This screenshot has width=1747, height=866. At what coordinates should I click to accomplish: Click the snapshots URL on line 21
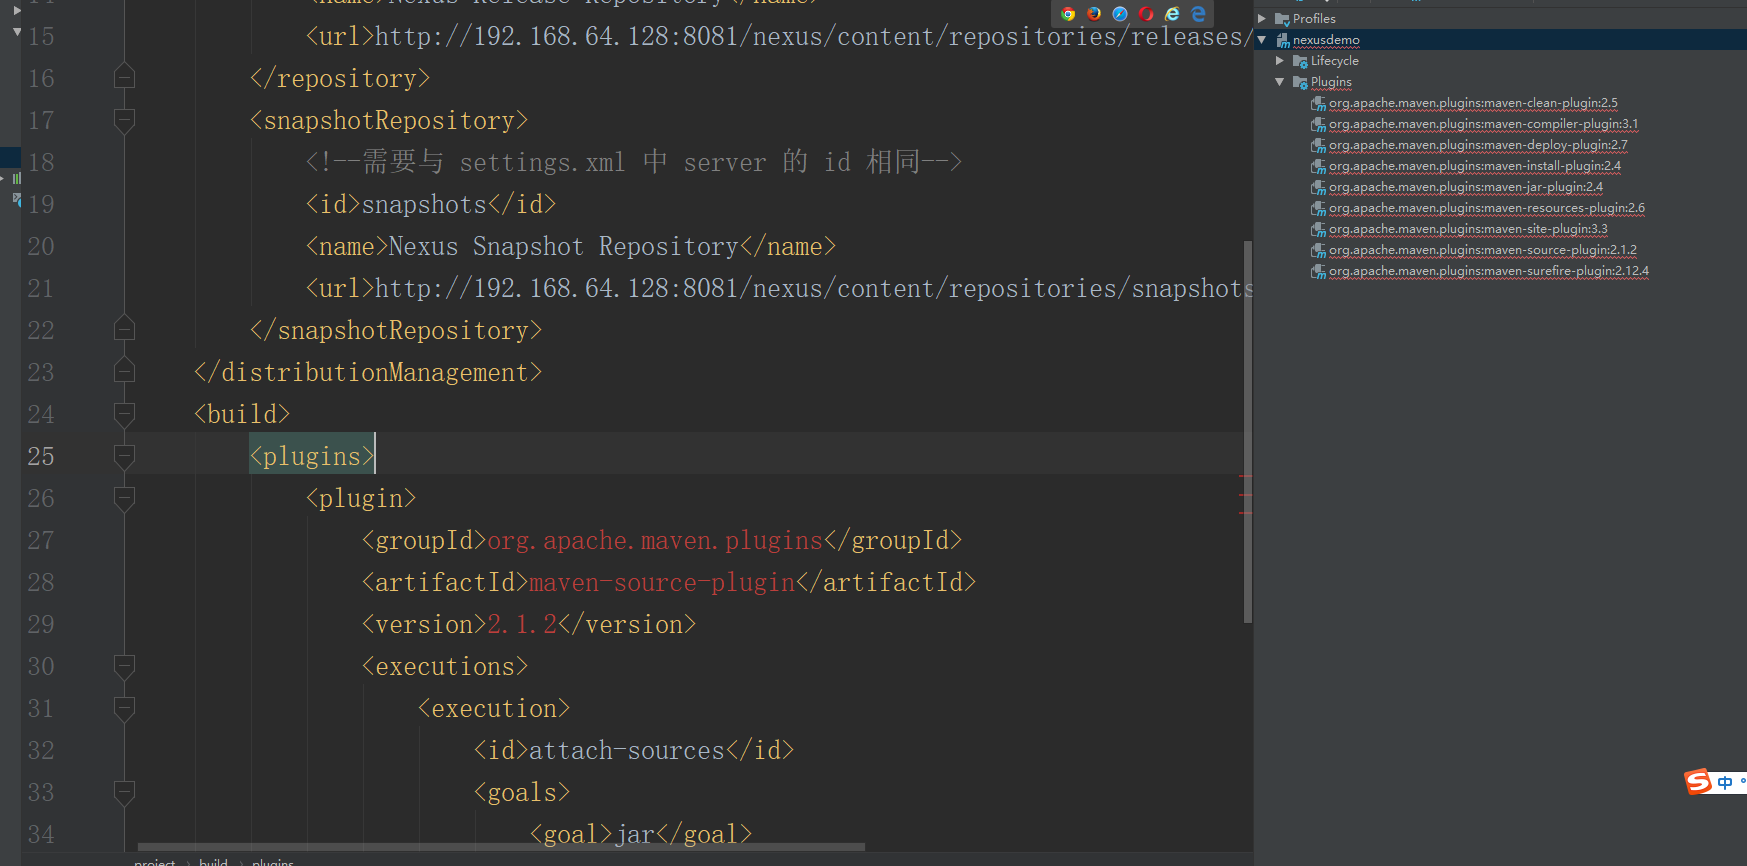pos(813,288)
